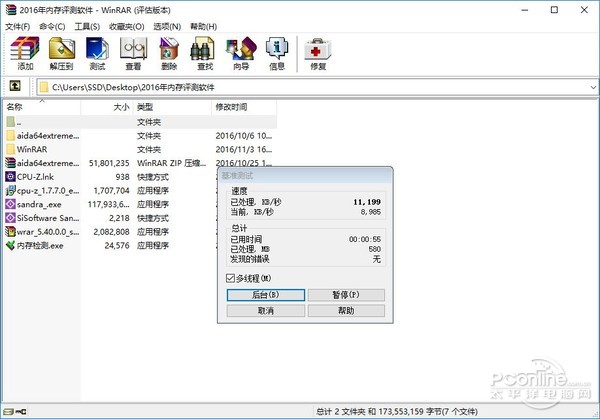Click the 后台(B) background button
The height and width of the screenshot is (419, 600).
tap(266, 295)
